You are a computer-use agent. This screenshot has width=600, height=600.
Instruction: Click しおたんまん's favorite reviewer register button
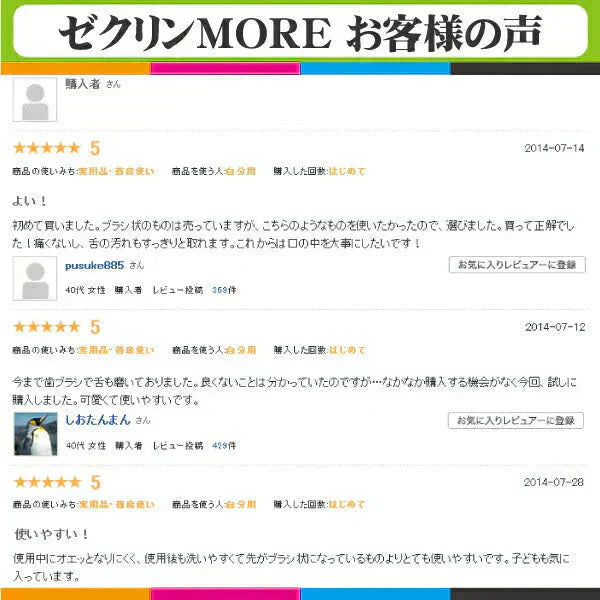pos(516,421)
